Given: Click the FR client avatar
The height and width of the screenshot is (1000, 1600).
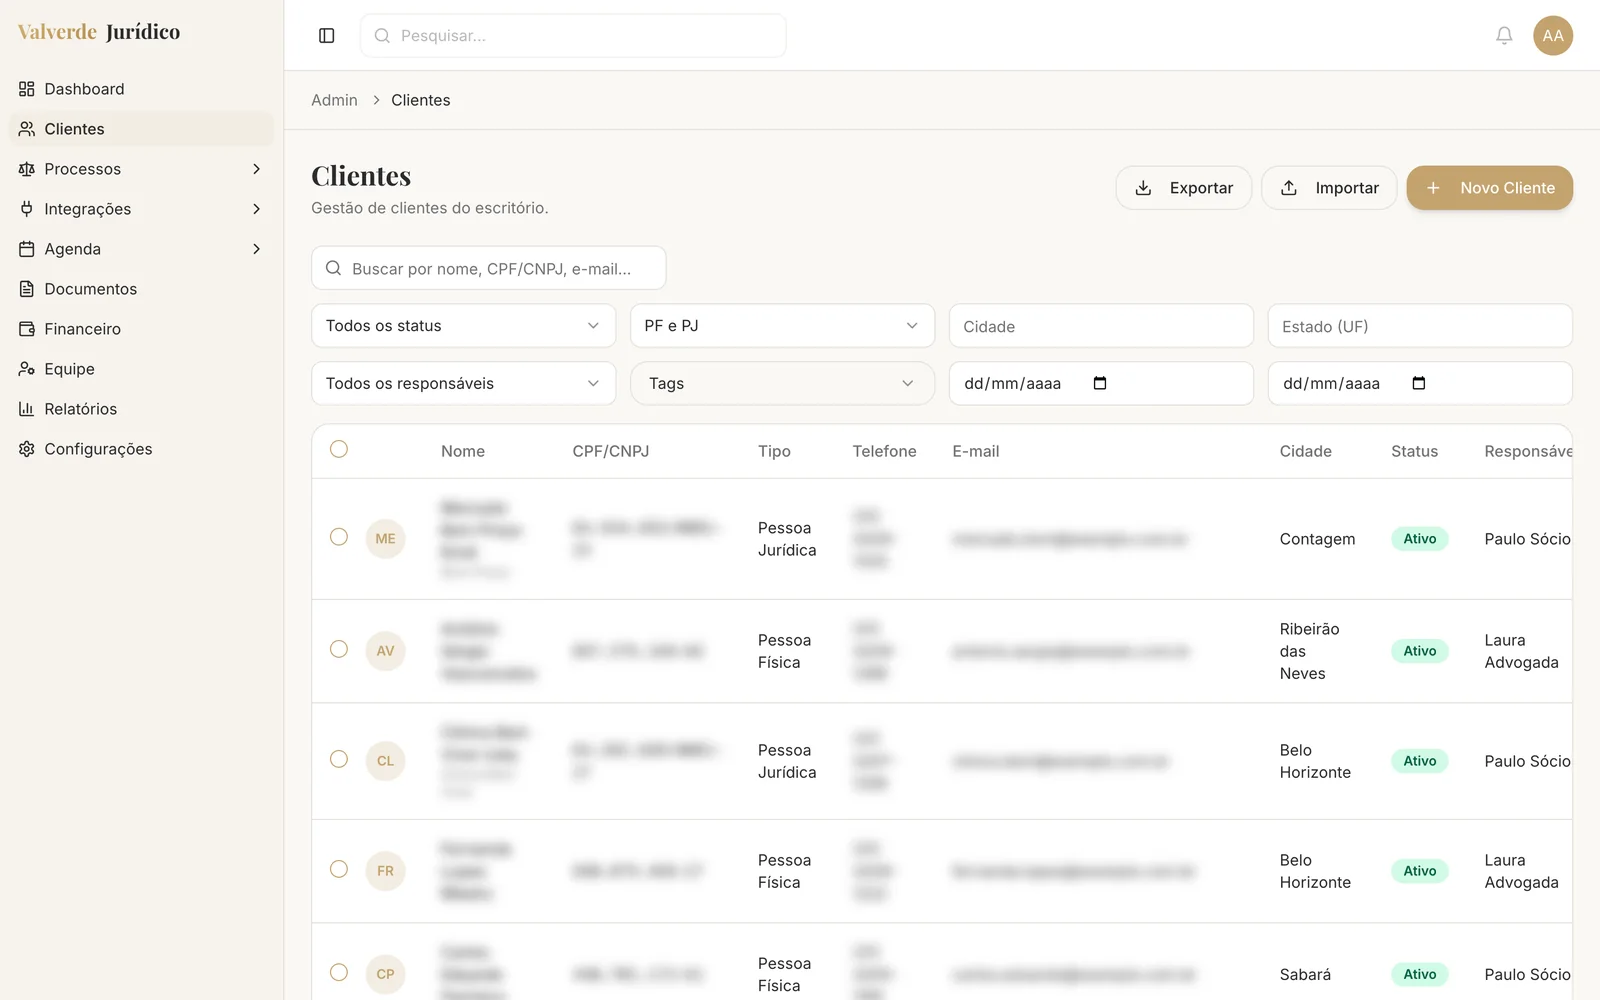Looking at the screenshot, I should click(x=385, y=871).
